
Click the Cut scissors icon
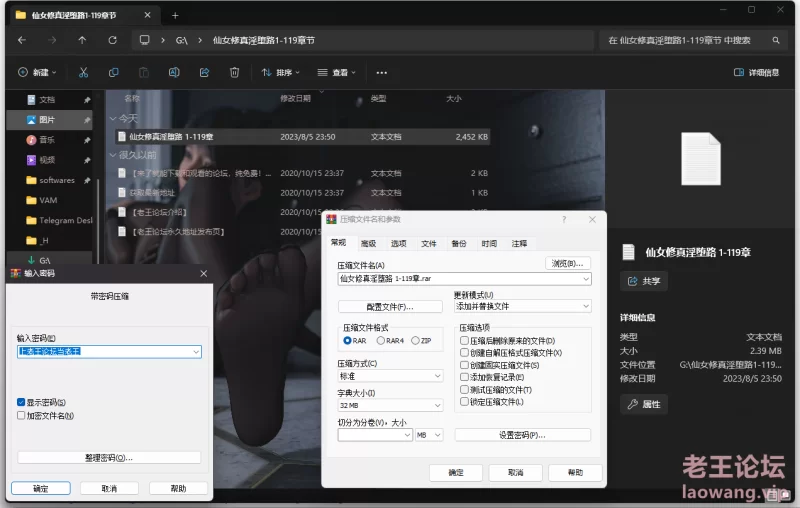pos(83,72)
